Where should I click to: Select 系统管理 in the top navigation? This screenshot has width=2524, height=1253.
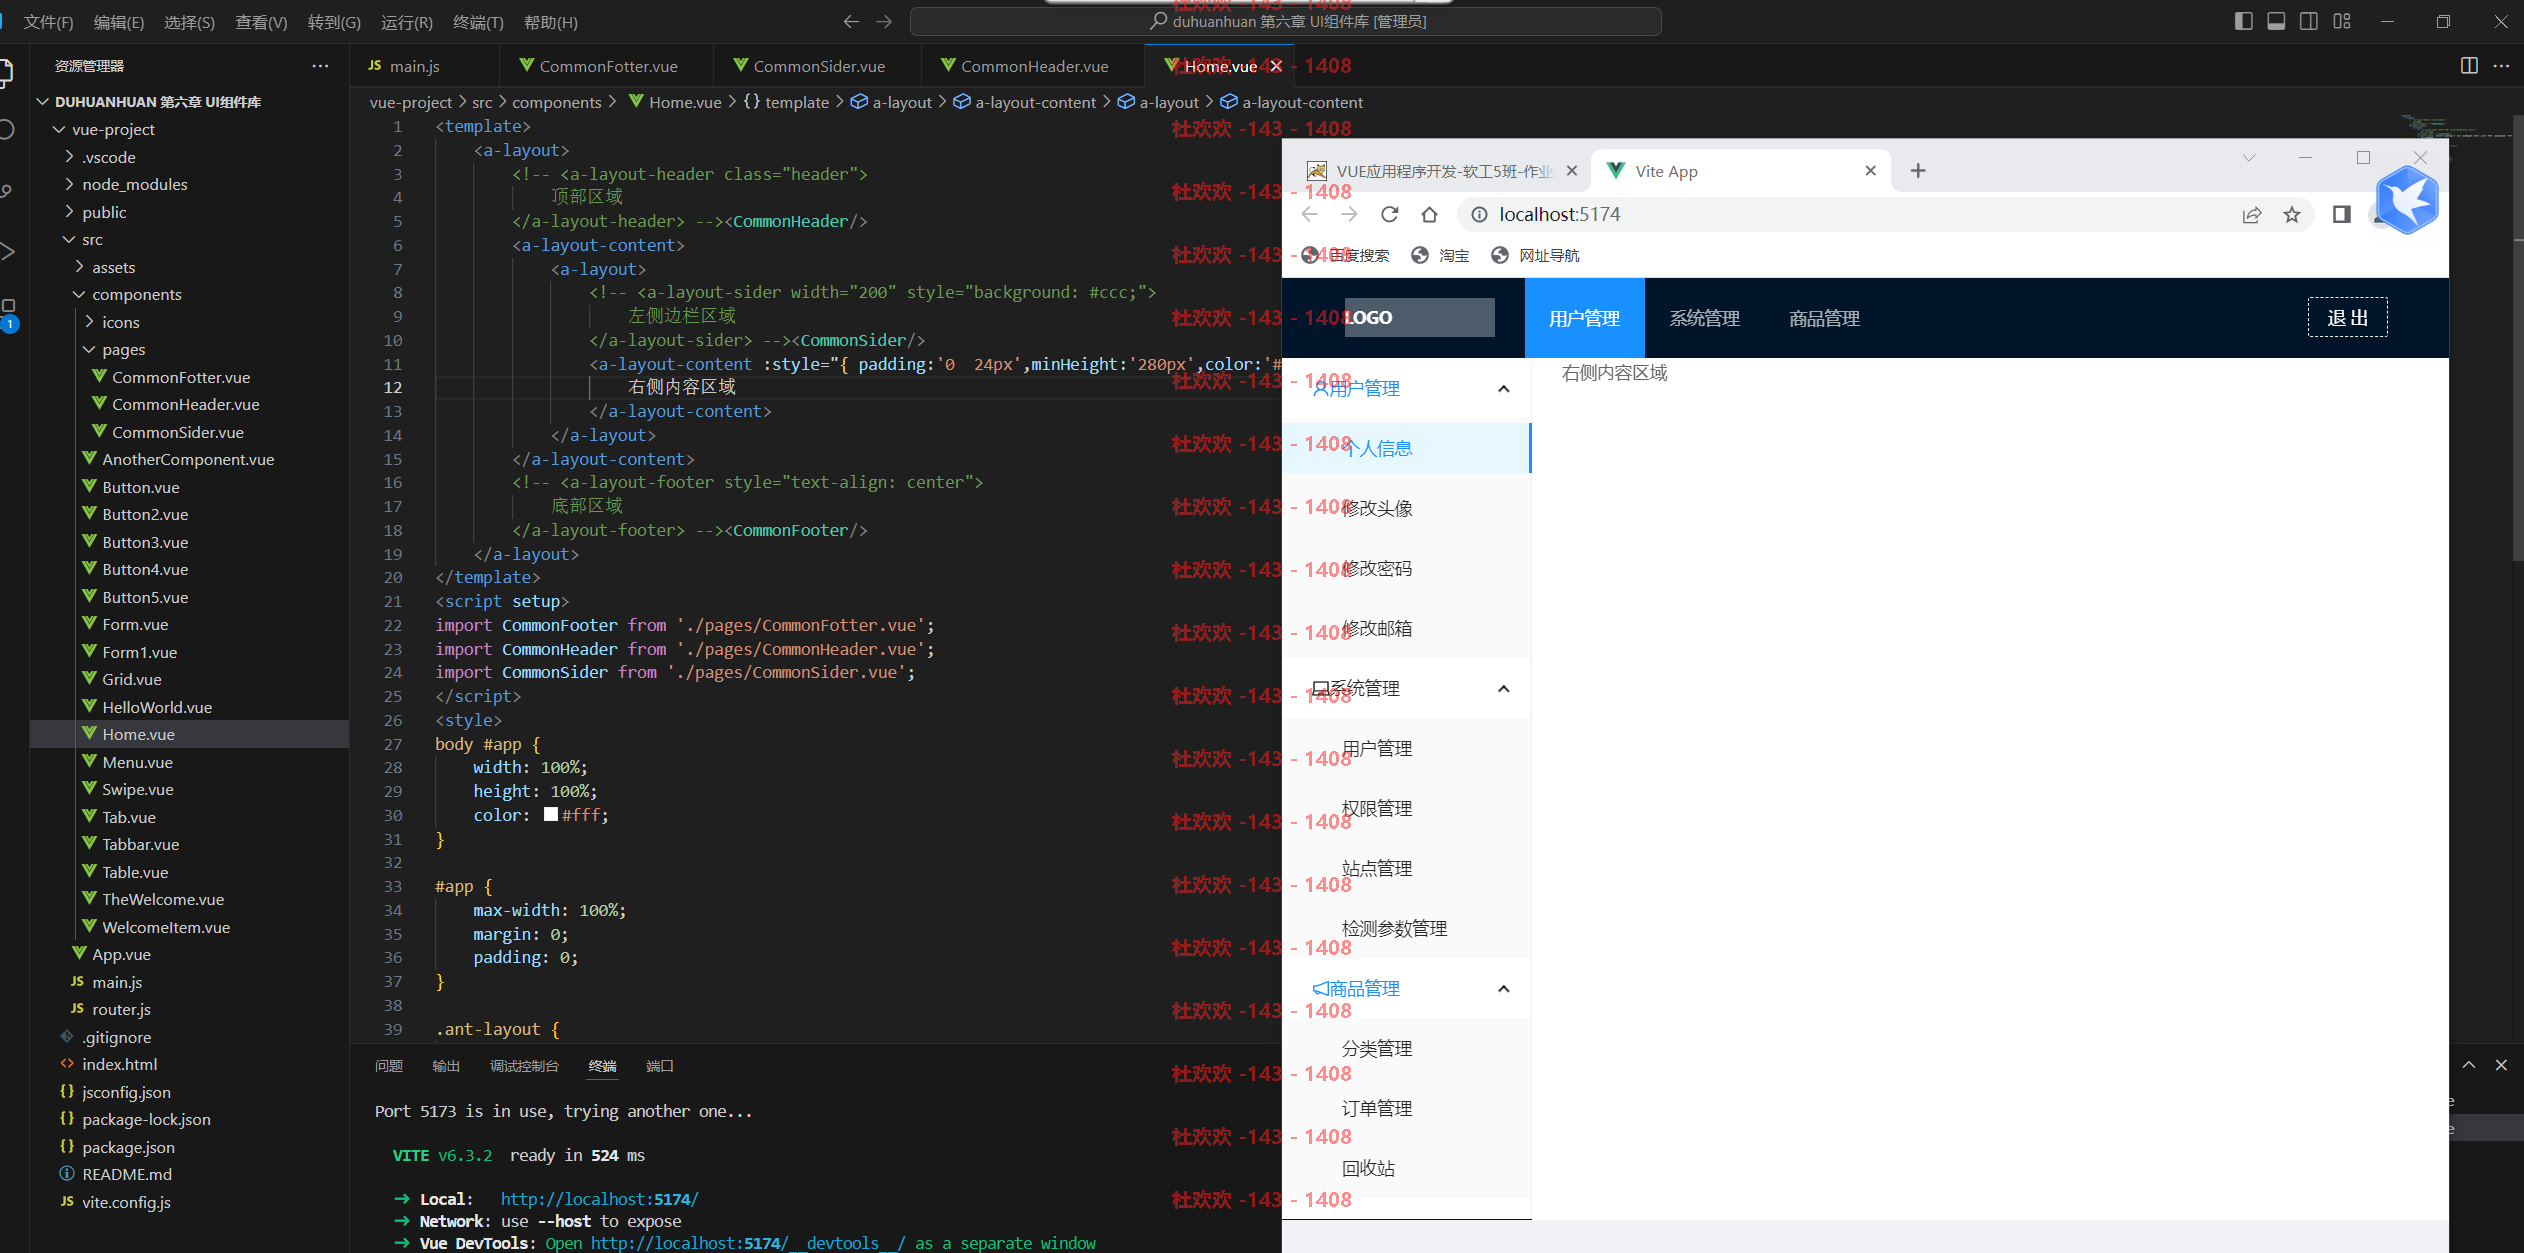1704,318
